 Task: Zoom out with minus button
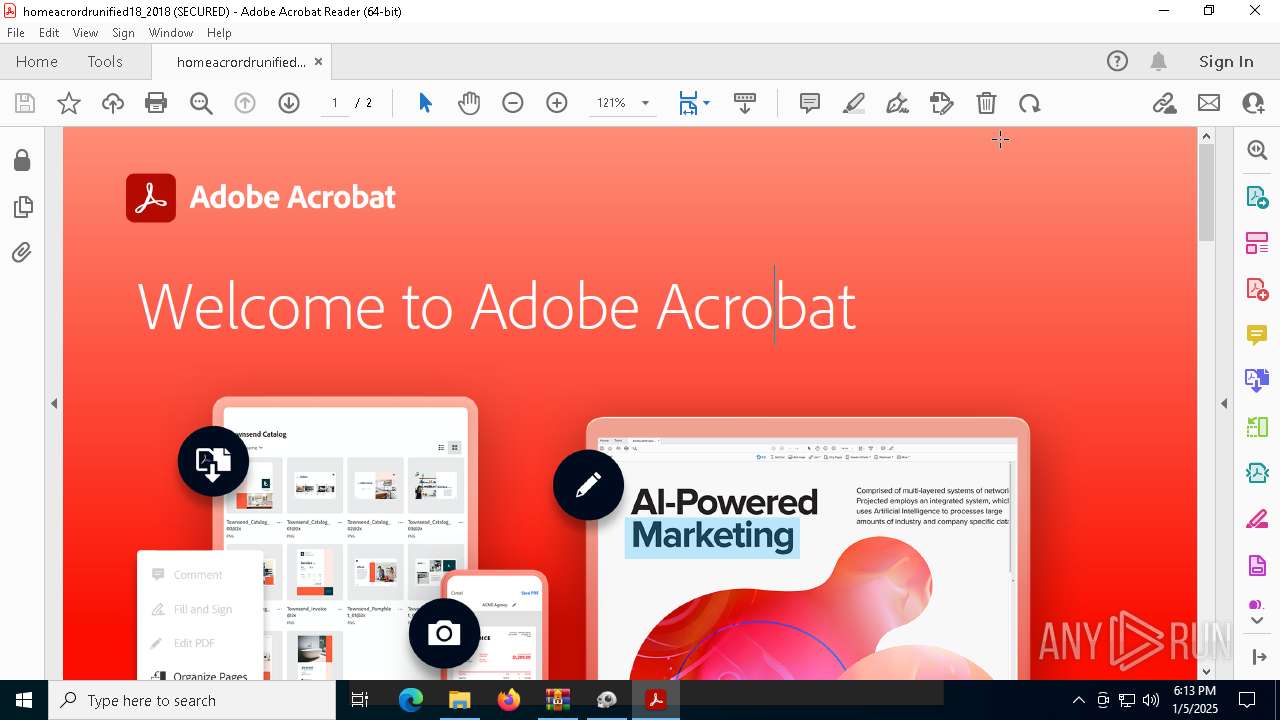pyautogui.click(x=513, y=103)
